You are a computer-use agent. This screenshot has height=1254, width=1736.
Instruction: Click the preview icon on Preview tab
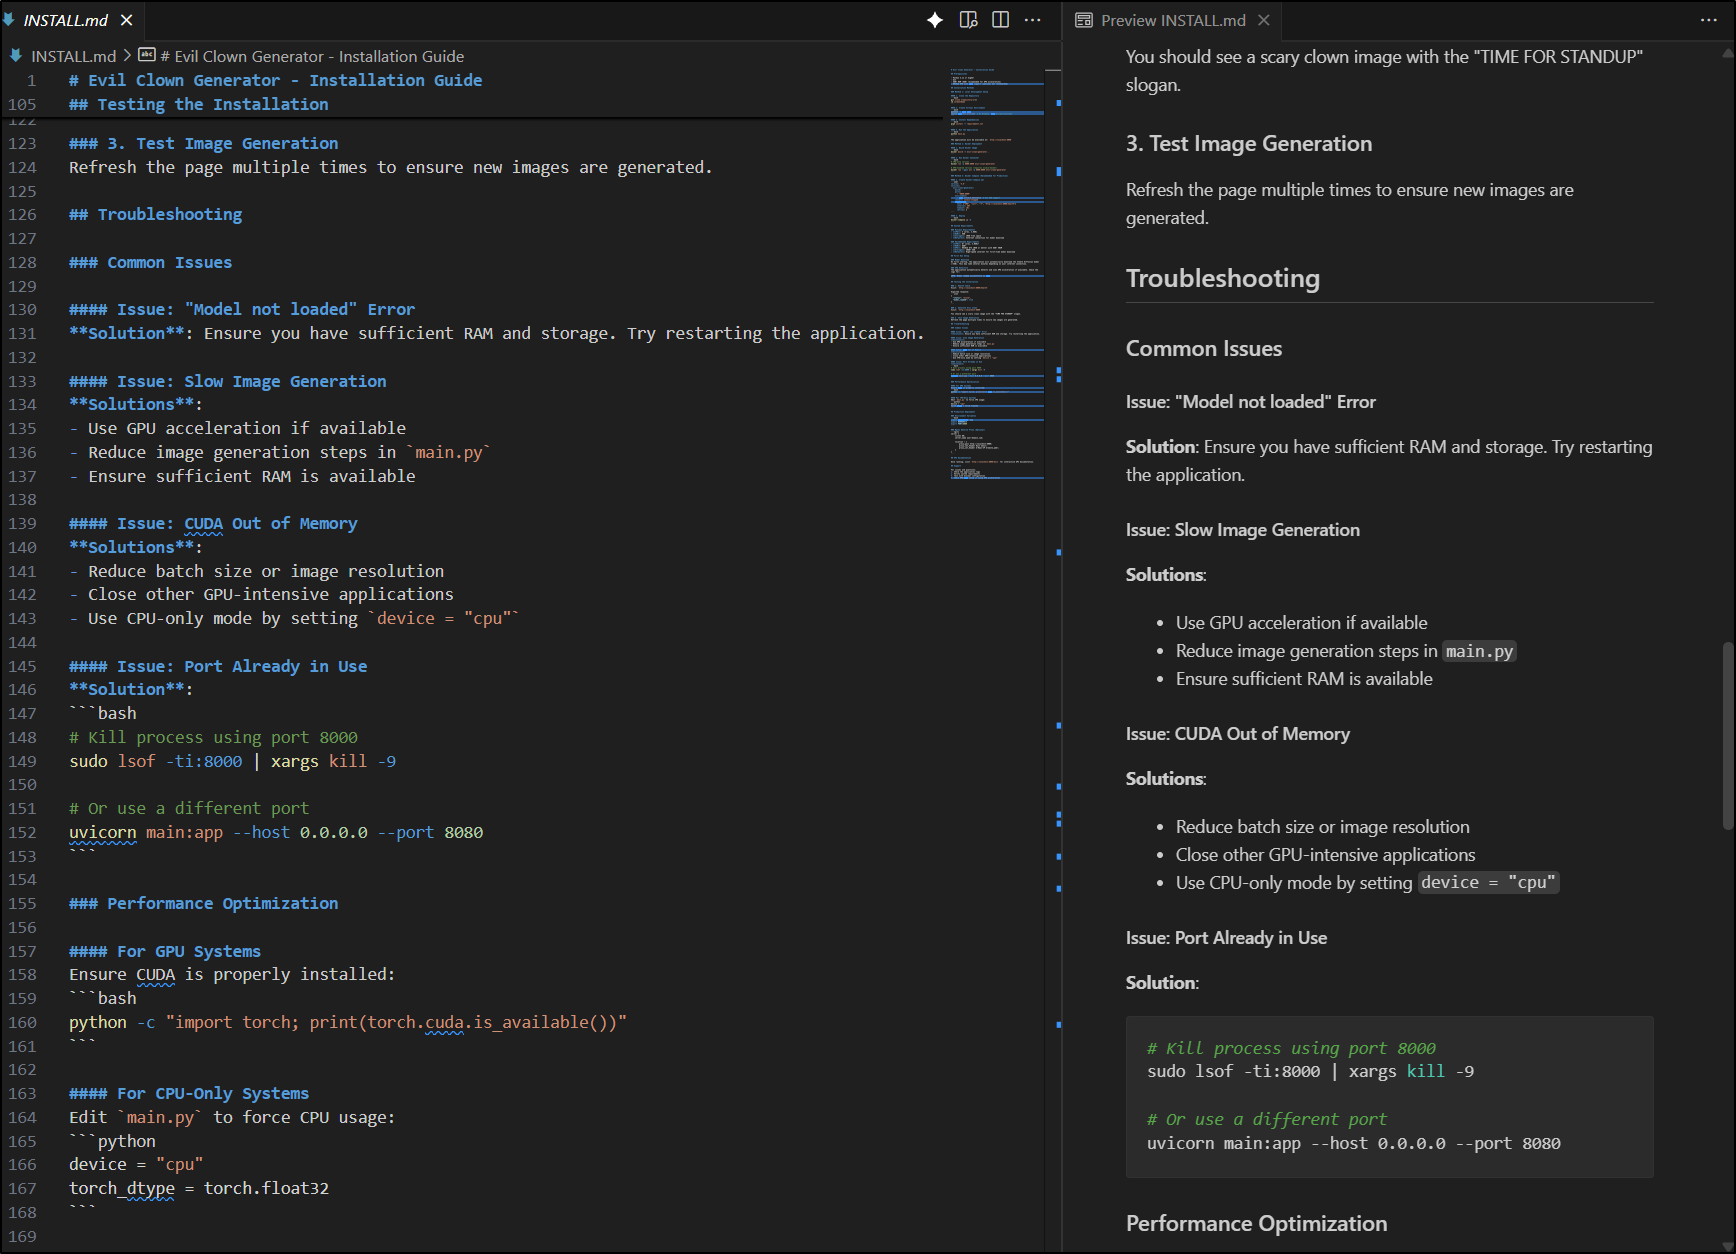[x=1084, y=20]
